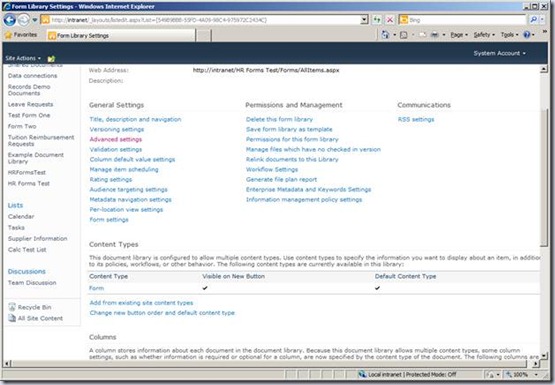Click the page icon in the address bar
The image size is (555, 385).
tap(45, 20)
